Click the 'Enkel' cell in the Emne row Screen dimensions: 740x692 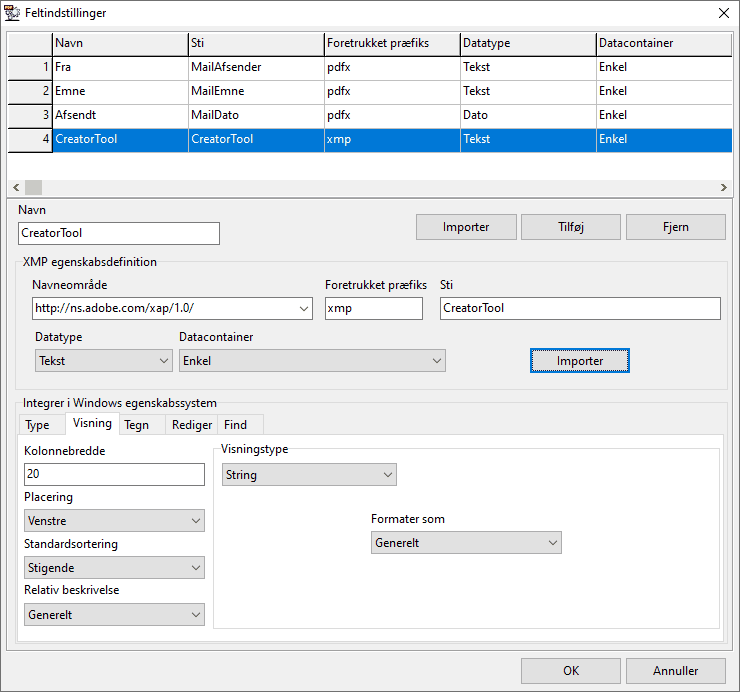(664, 92)
